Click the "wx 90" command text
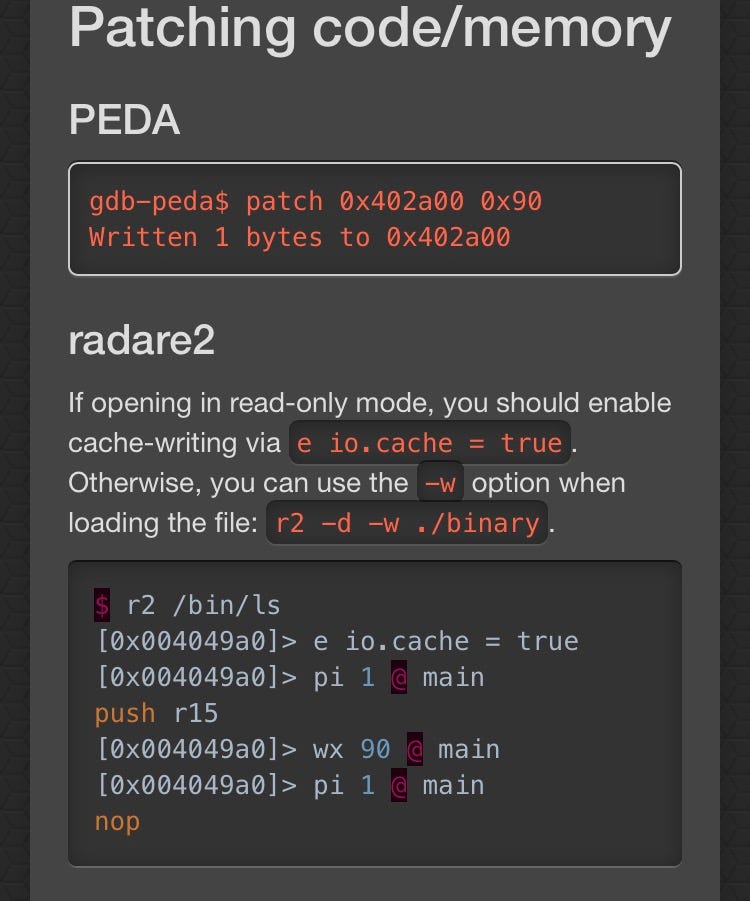 tap(350, 749)
